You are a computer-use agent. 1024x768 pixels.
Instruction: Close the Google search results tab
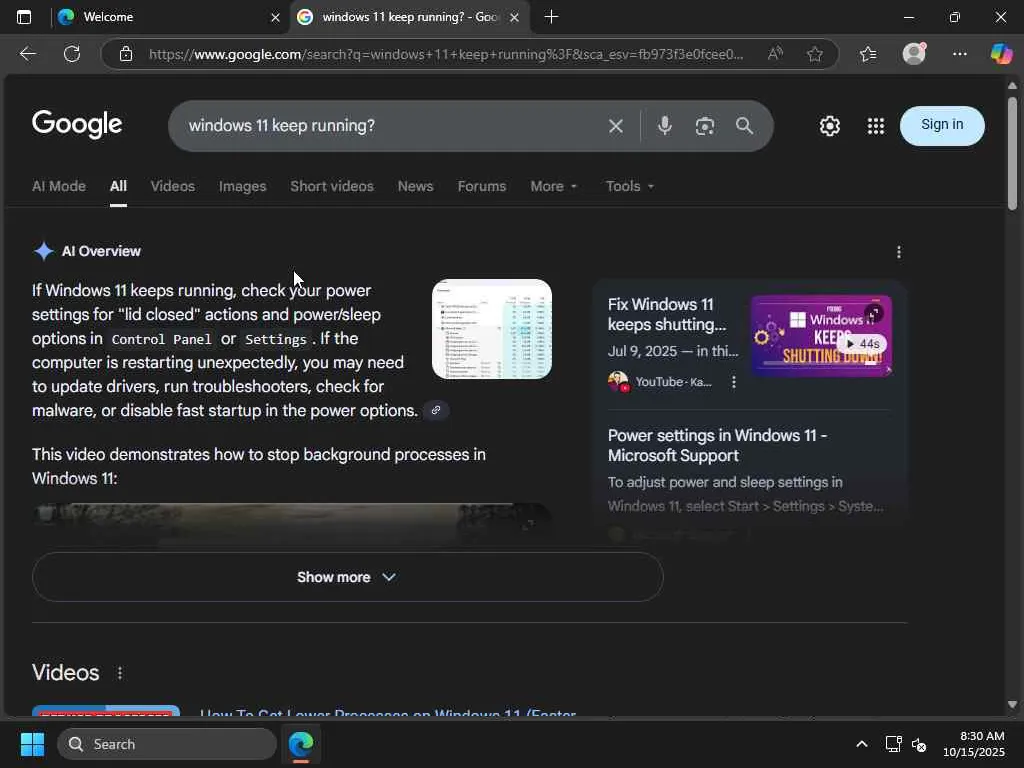[x=514, y=18]
